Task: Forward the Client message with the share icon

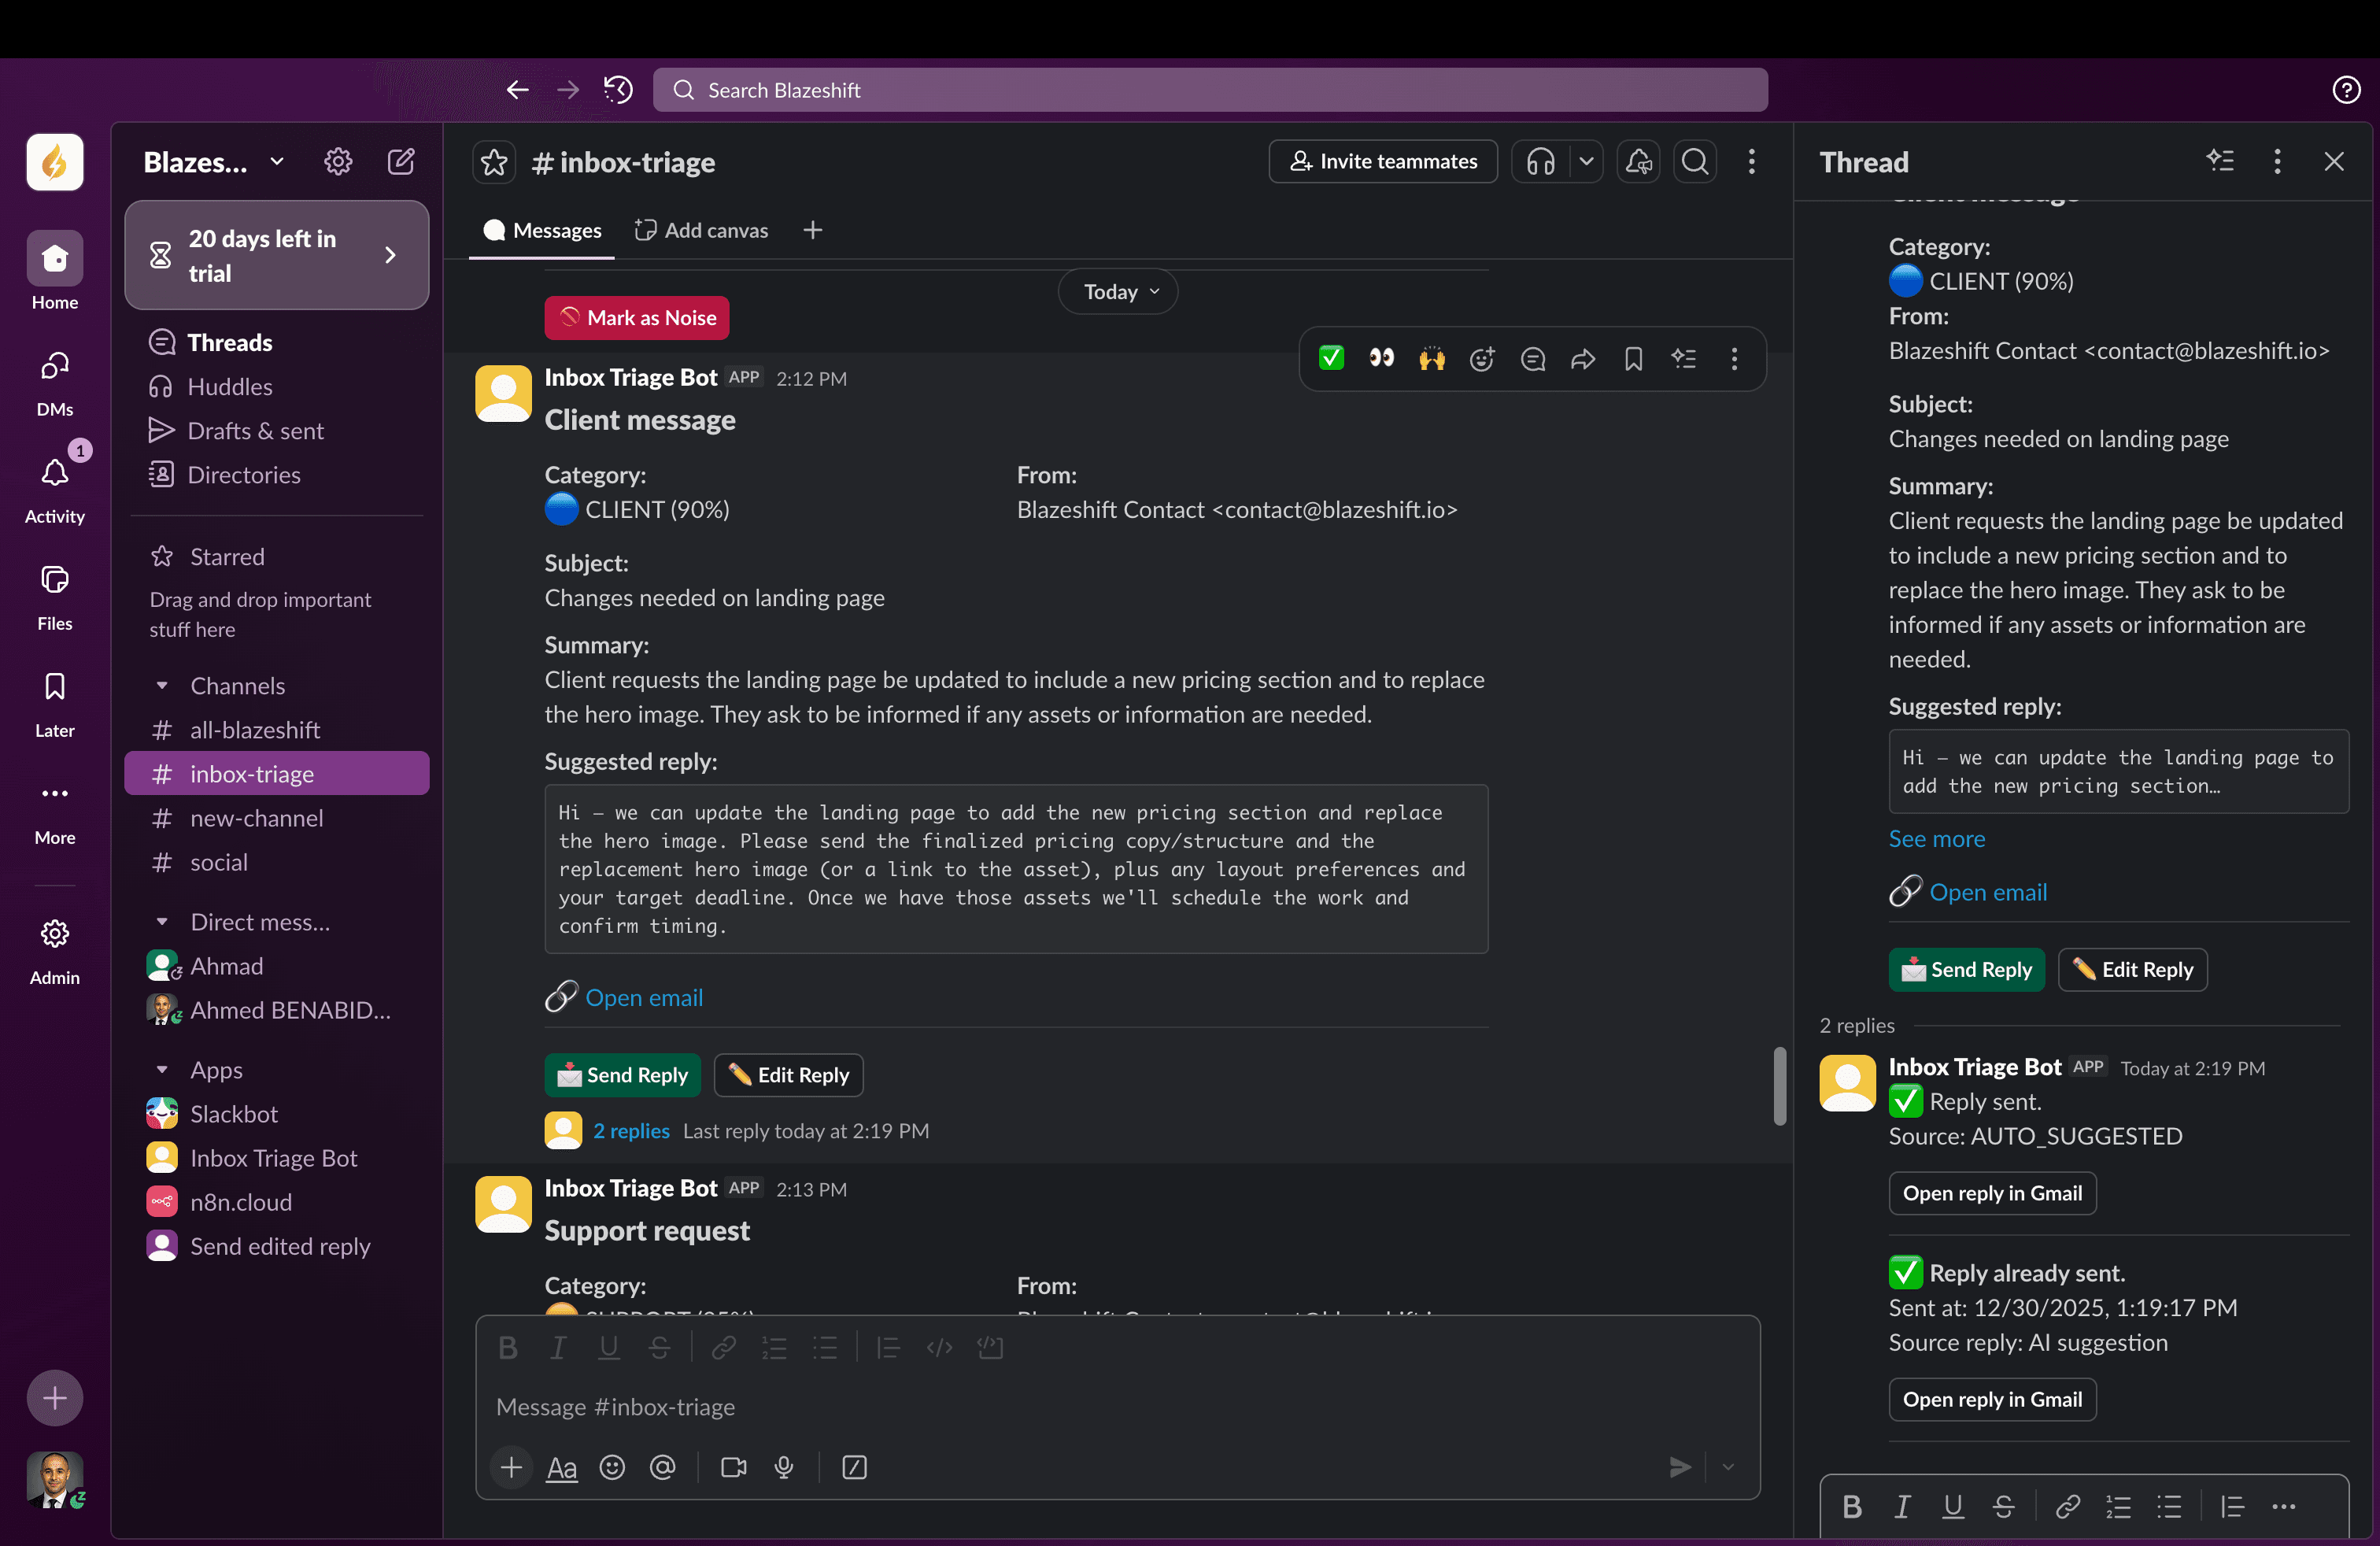Action: [1583, 359]
